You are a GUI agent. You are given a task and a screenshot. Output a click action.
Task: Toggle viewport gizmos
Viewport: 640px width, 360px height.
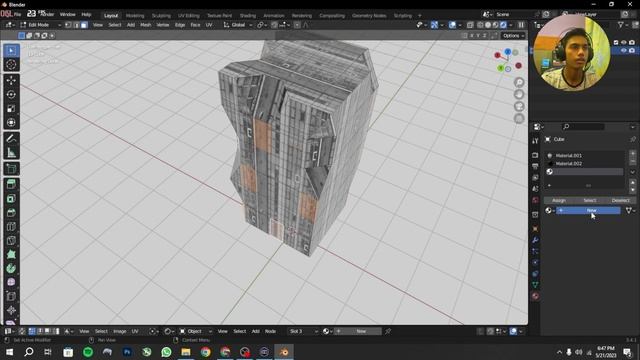pos(434,25)
